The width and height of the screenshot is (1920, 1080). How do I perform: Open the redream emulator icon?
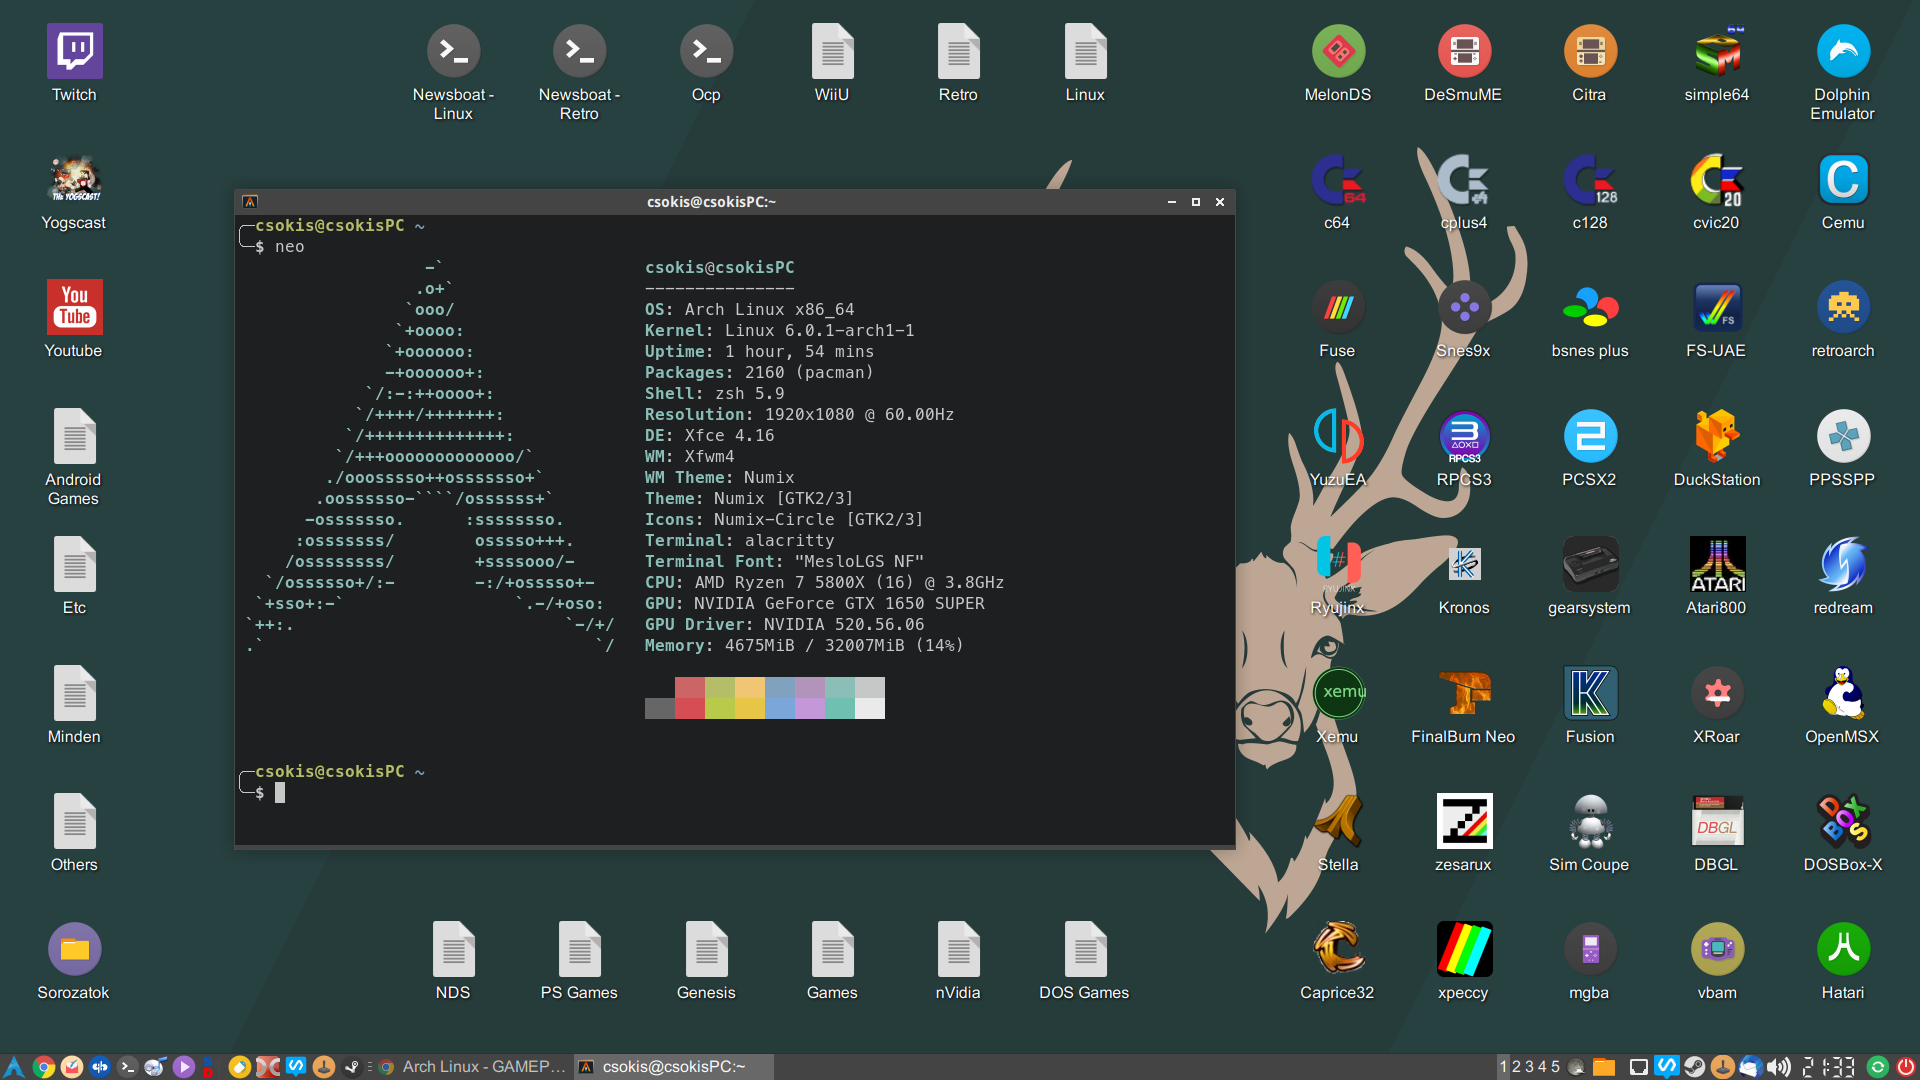point(1843,565)
